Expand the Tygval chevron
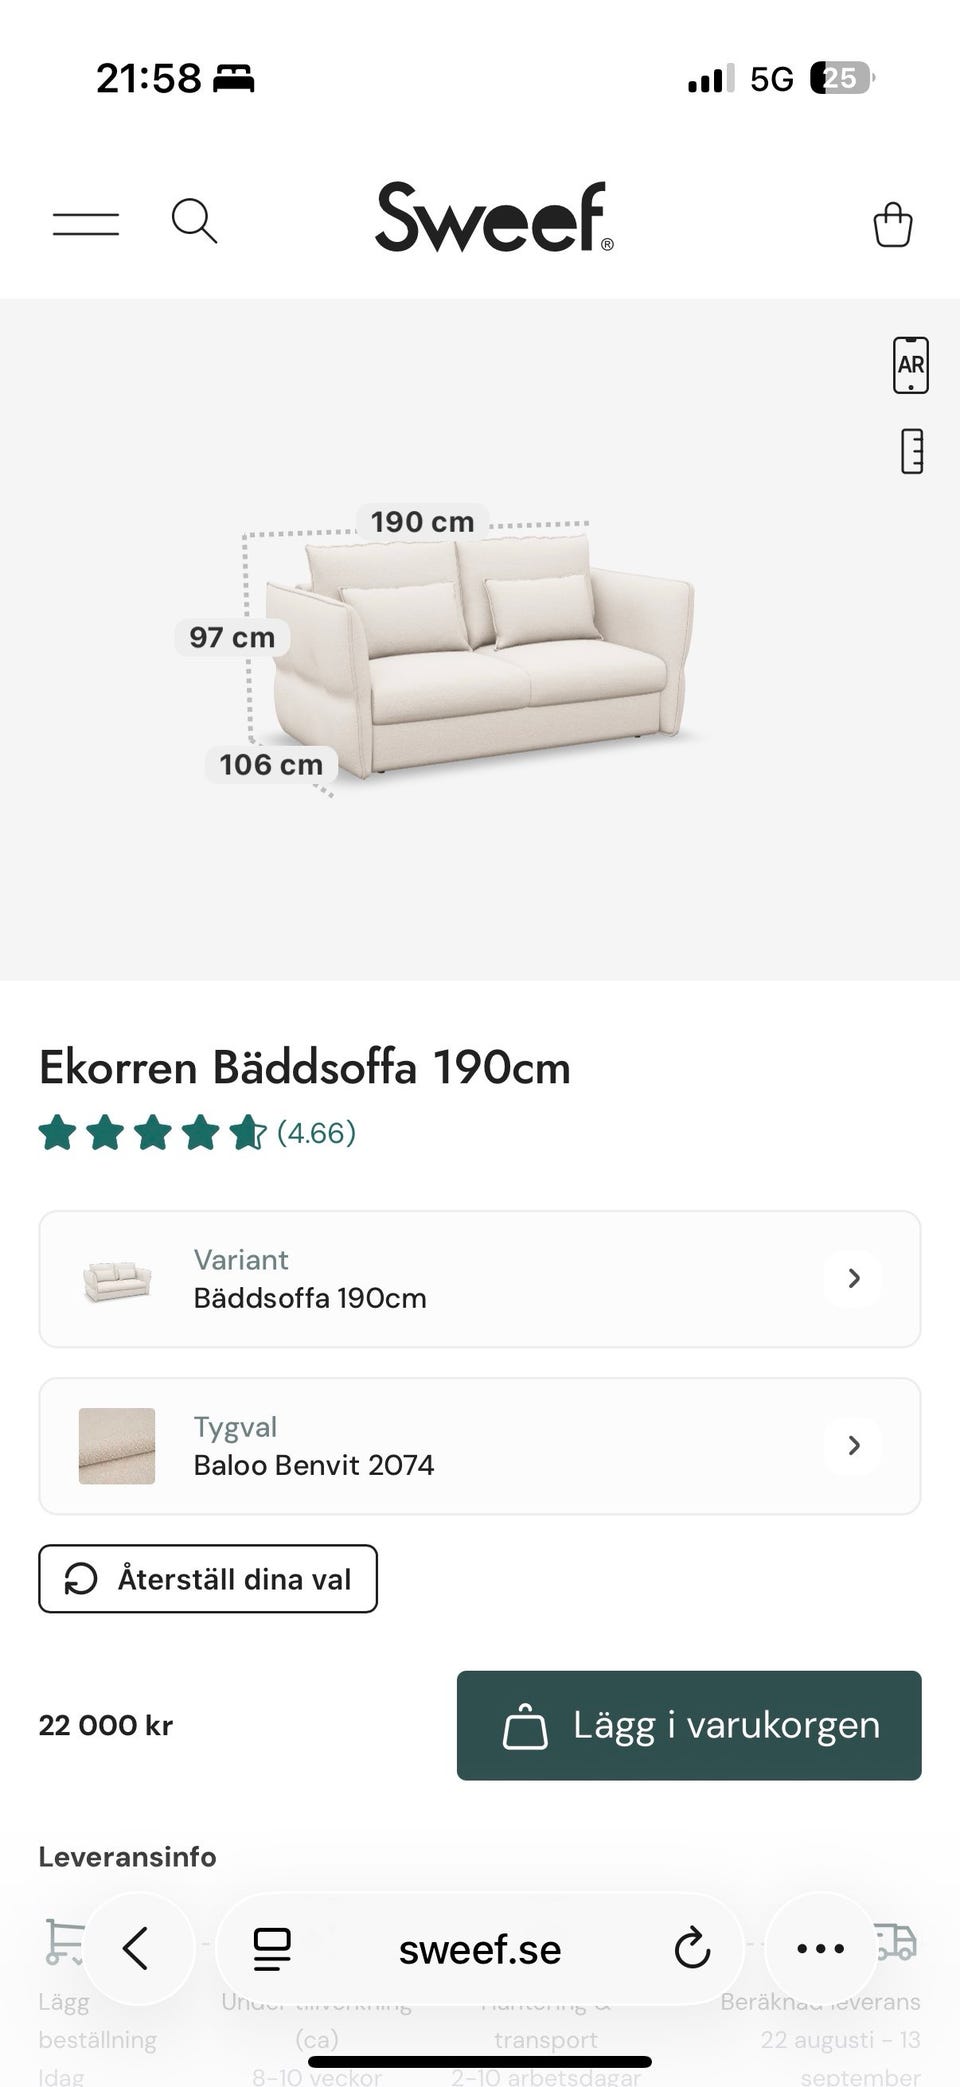This screenshot has height=2087, width=960. 853,1445
